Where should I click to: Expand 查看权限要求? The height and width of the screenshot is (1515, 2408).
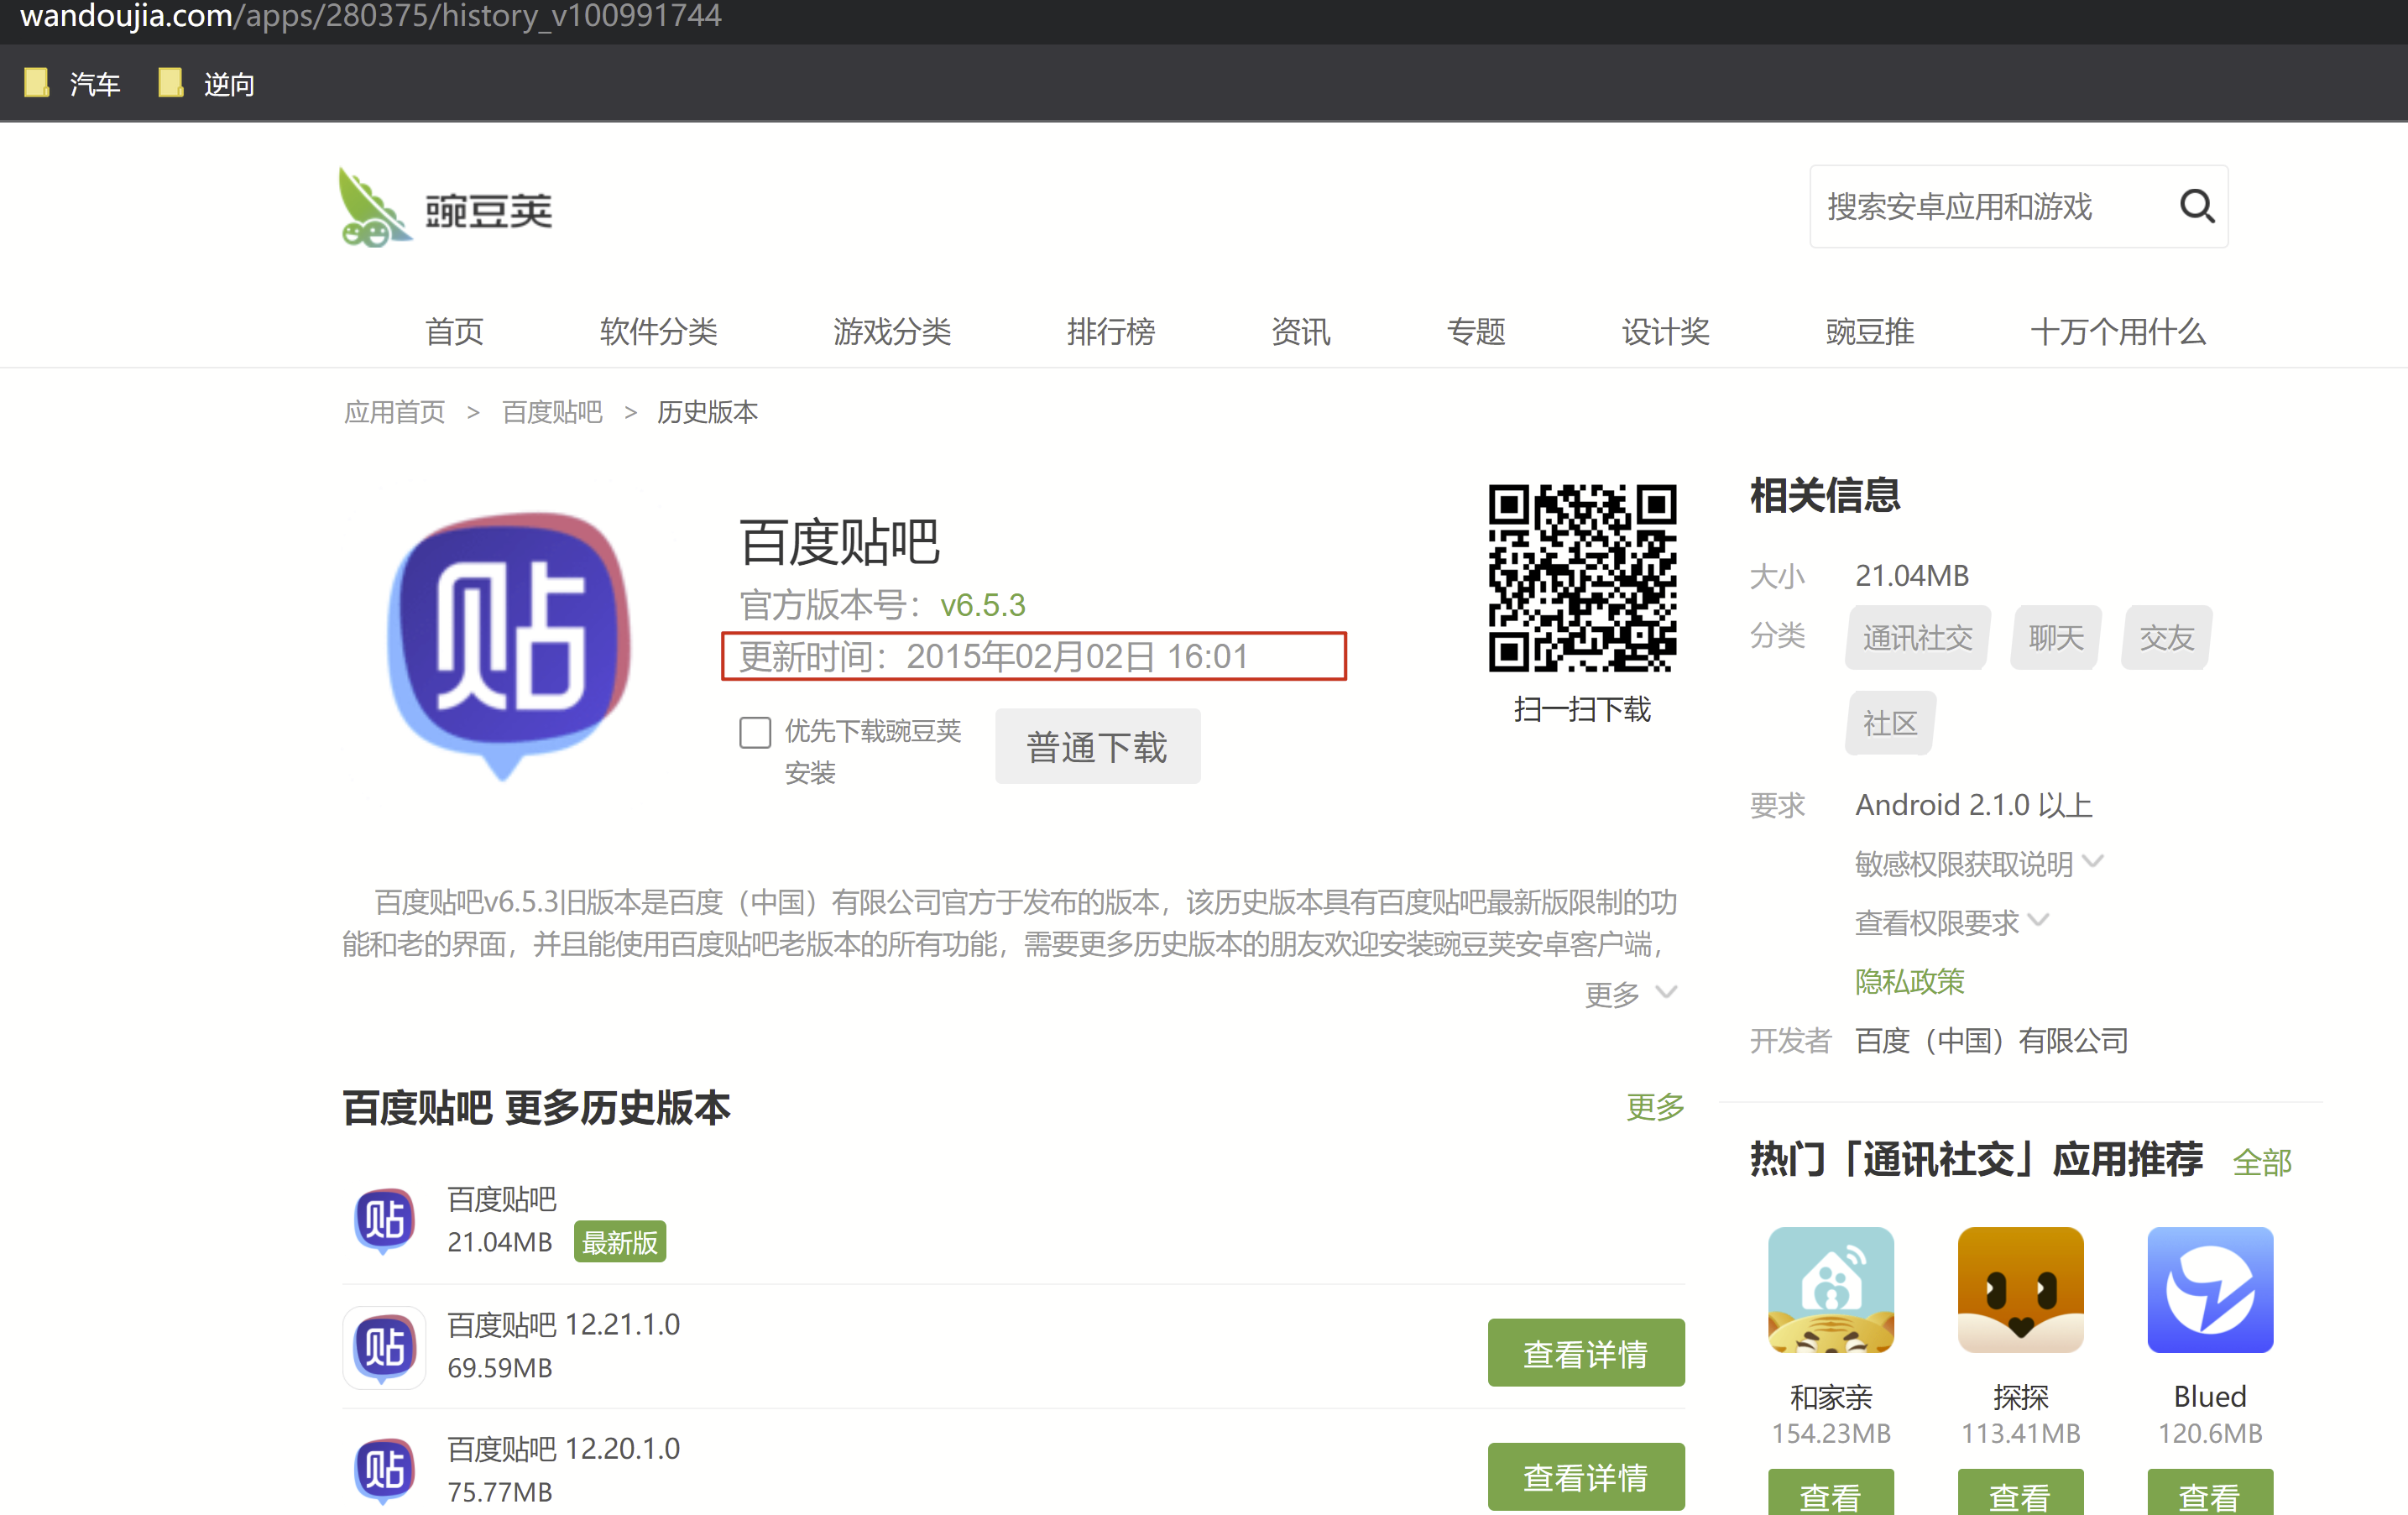pyautogui.click(x=1951, y=922)
